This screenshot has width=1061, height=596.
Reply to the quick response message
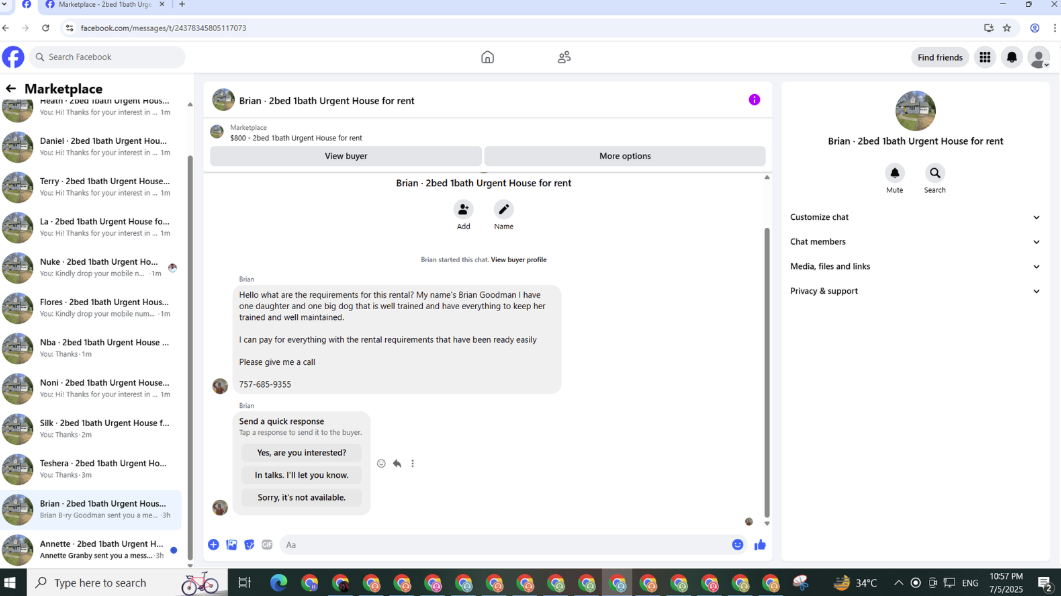[397, 463]
